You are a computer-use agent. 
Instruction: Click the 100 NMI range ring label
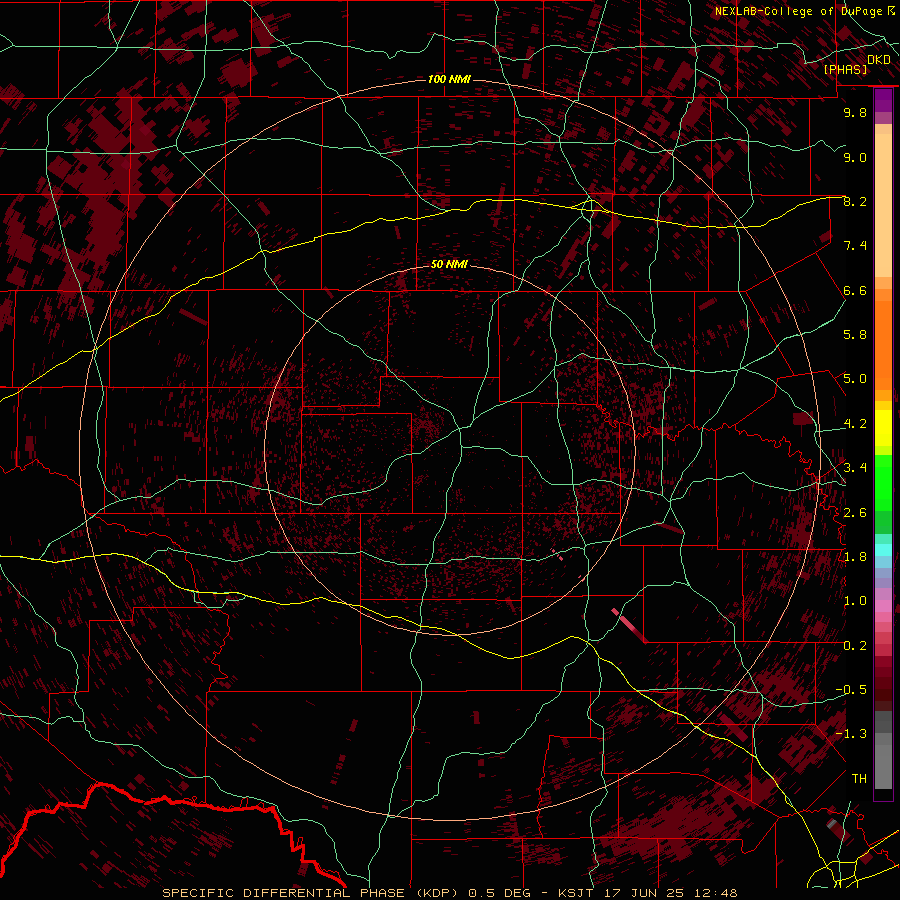[449, 79]
